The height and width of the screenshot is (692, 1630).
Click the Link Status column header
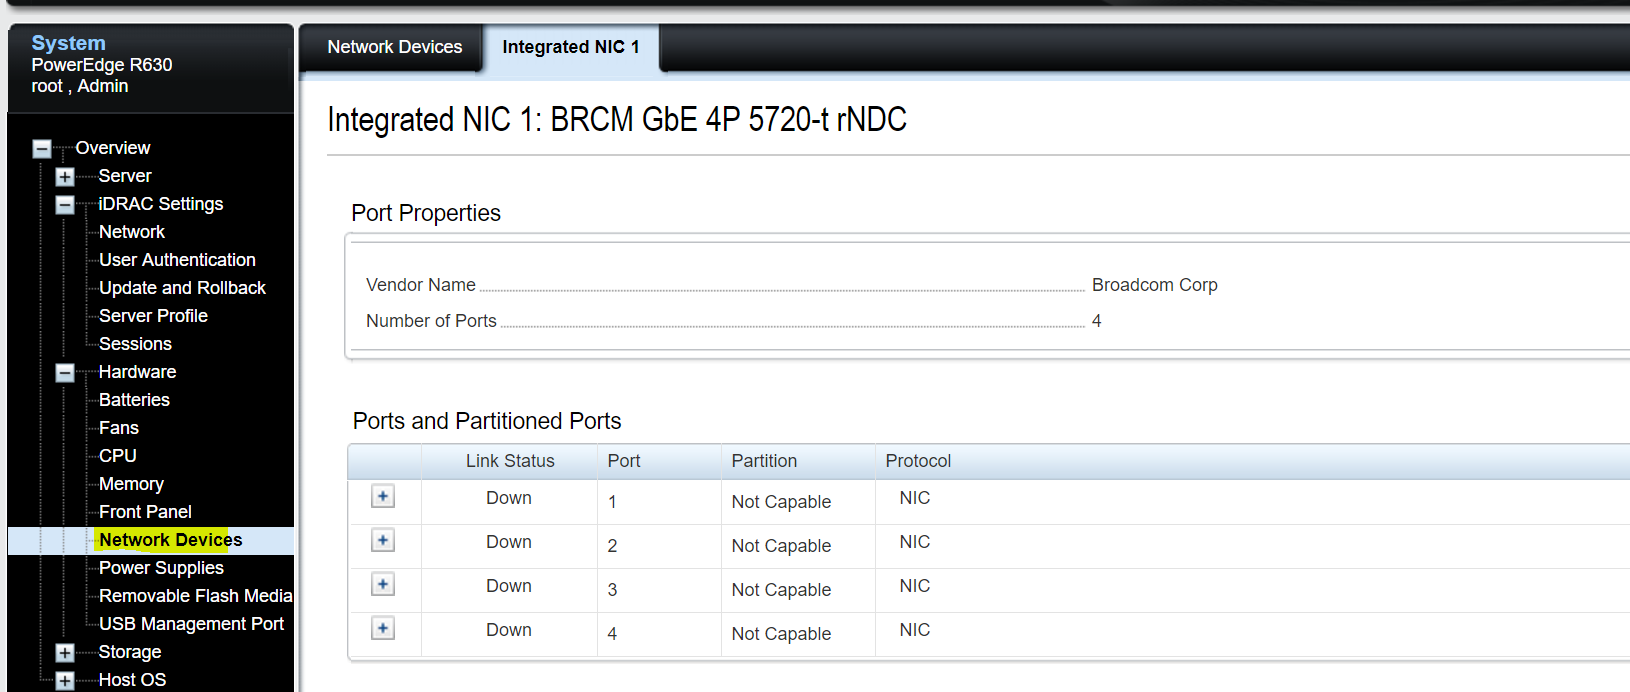[510, 461]
